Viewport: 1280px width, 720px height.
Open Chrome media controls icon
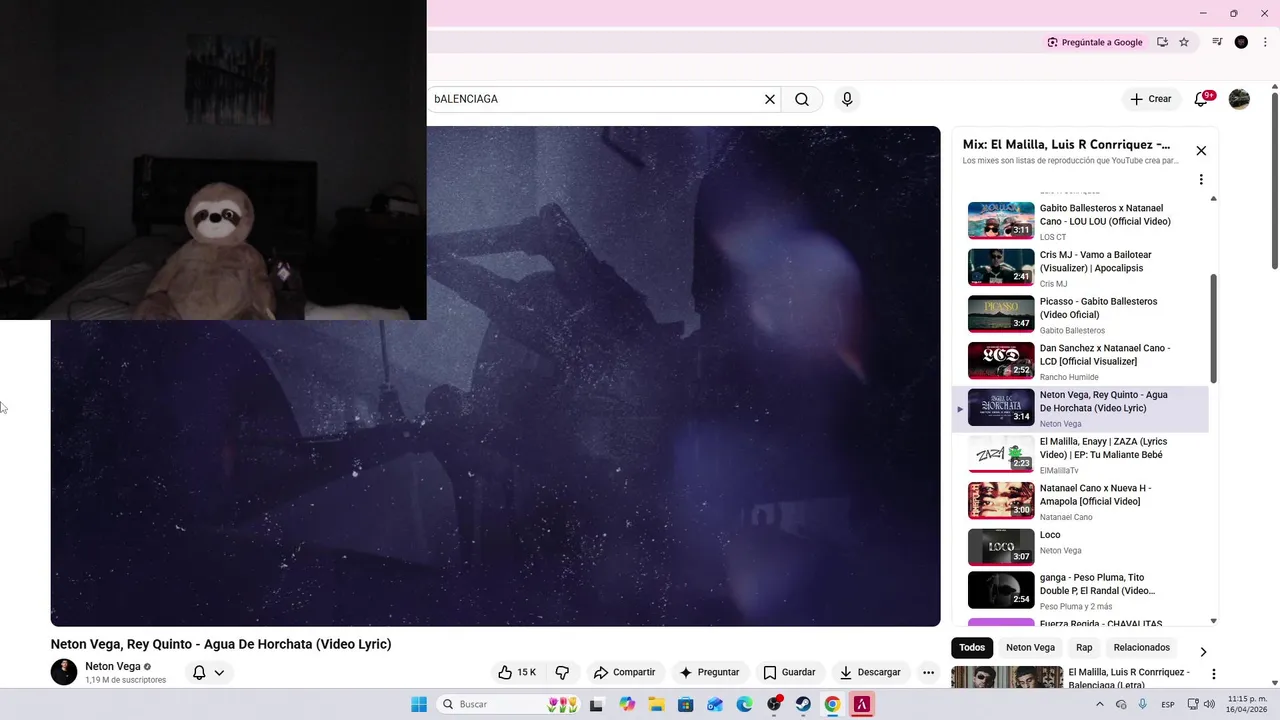(1217, 42)
